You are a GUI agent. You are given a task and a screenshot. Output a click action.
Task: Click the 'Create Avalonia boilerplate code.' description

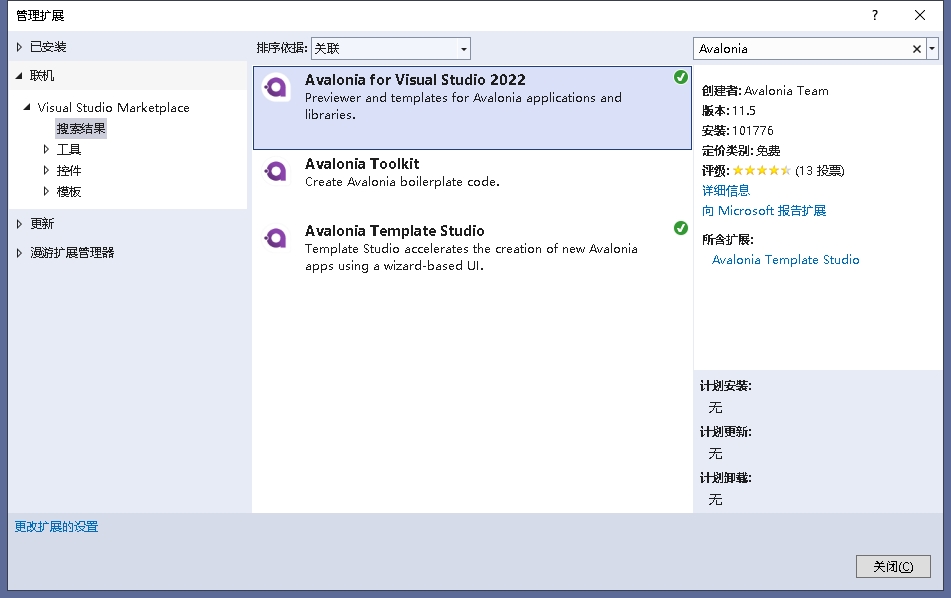(402, 182)
